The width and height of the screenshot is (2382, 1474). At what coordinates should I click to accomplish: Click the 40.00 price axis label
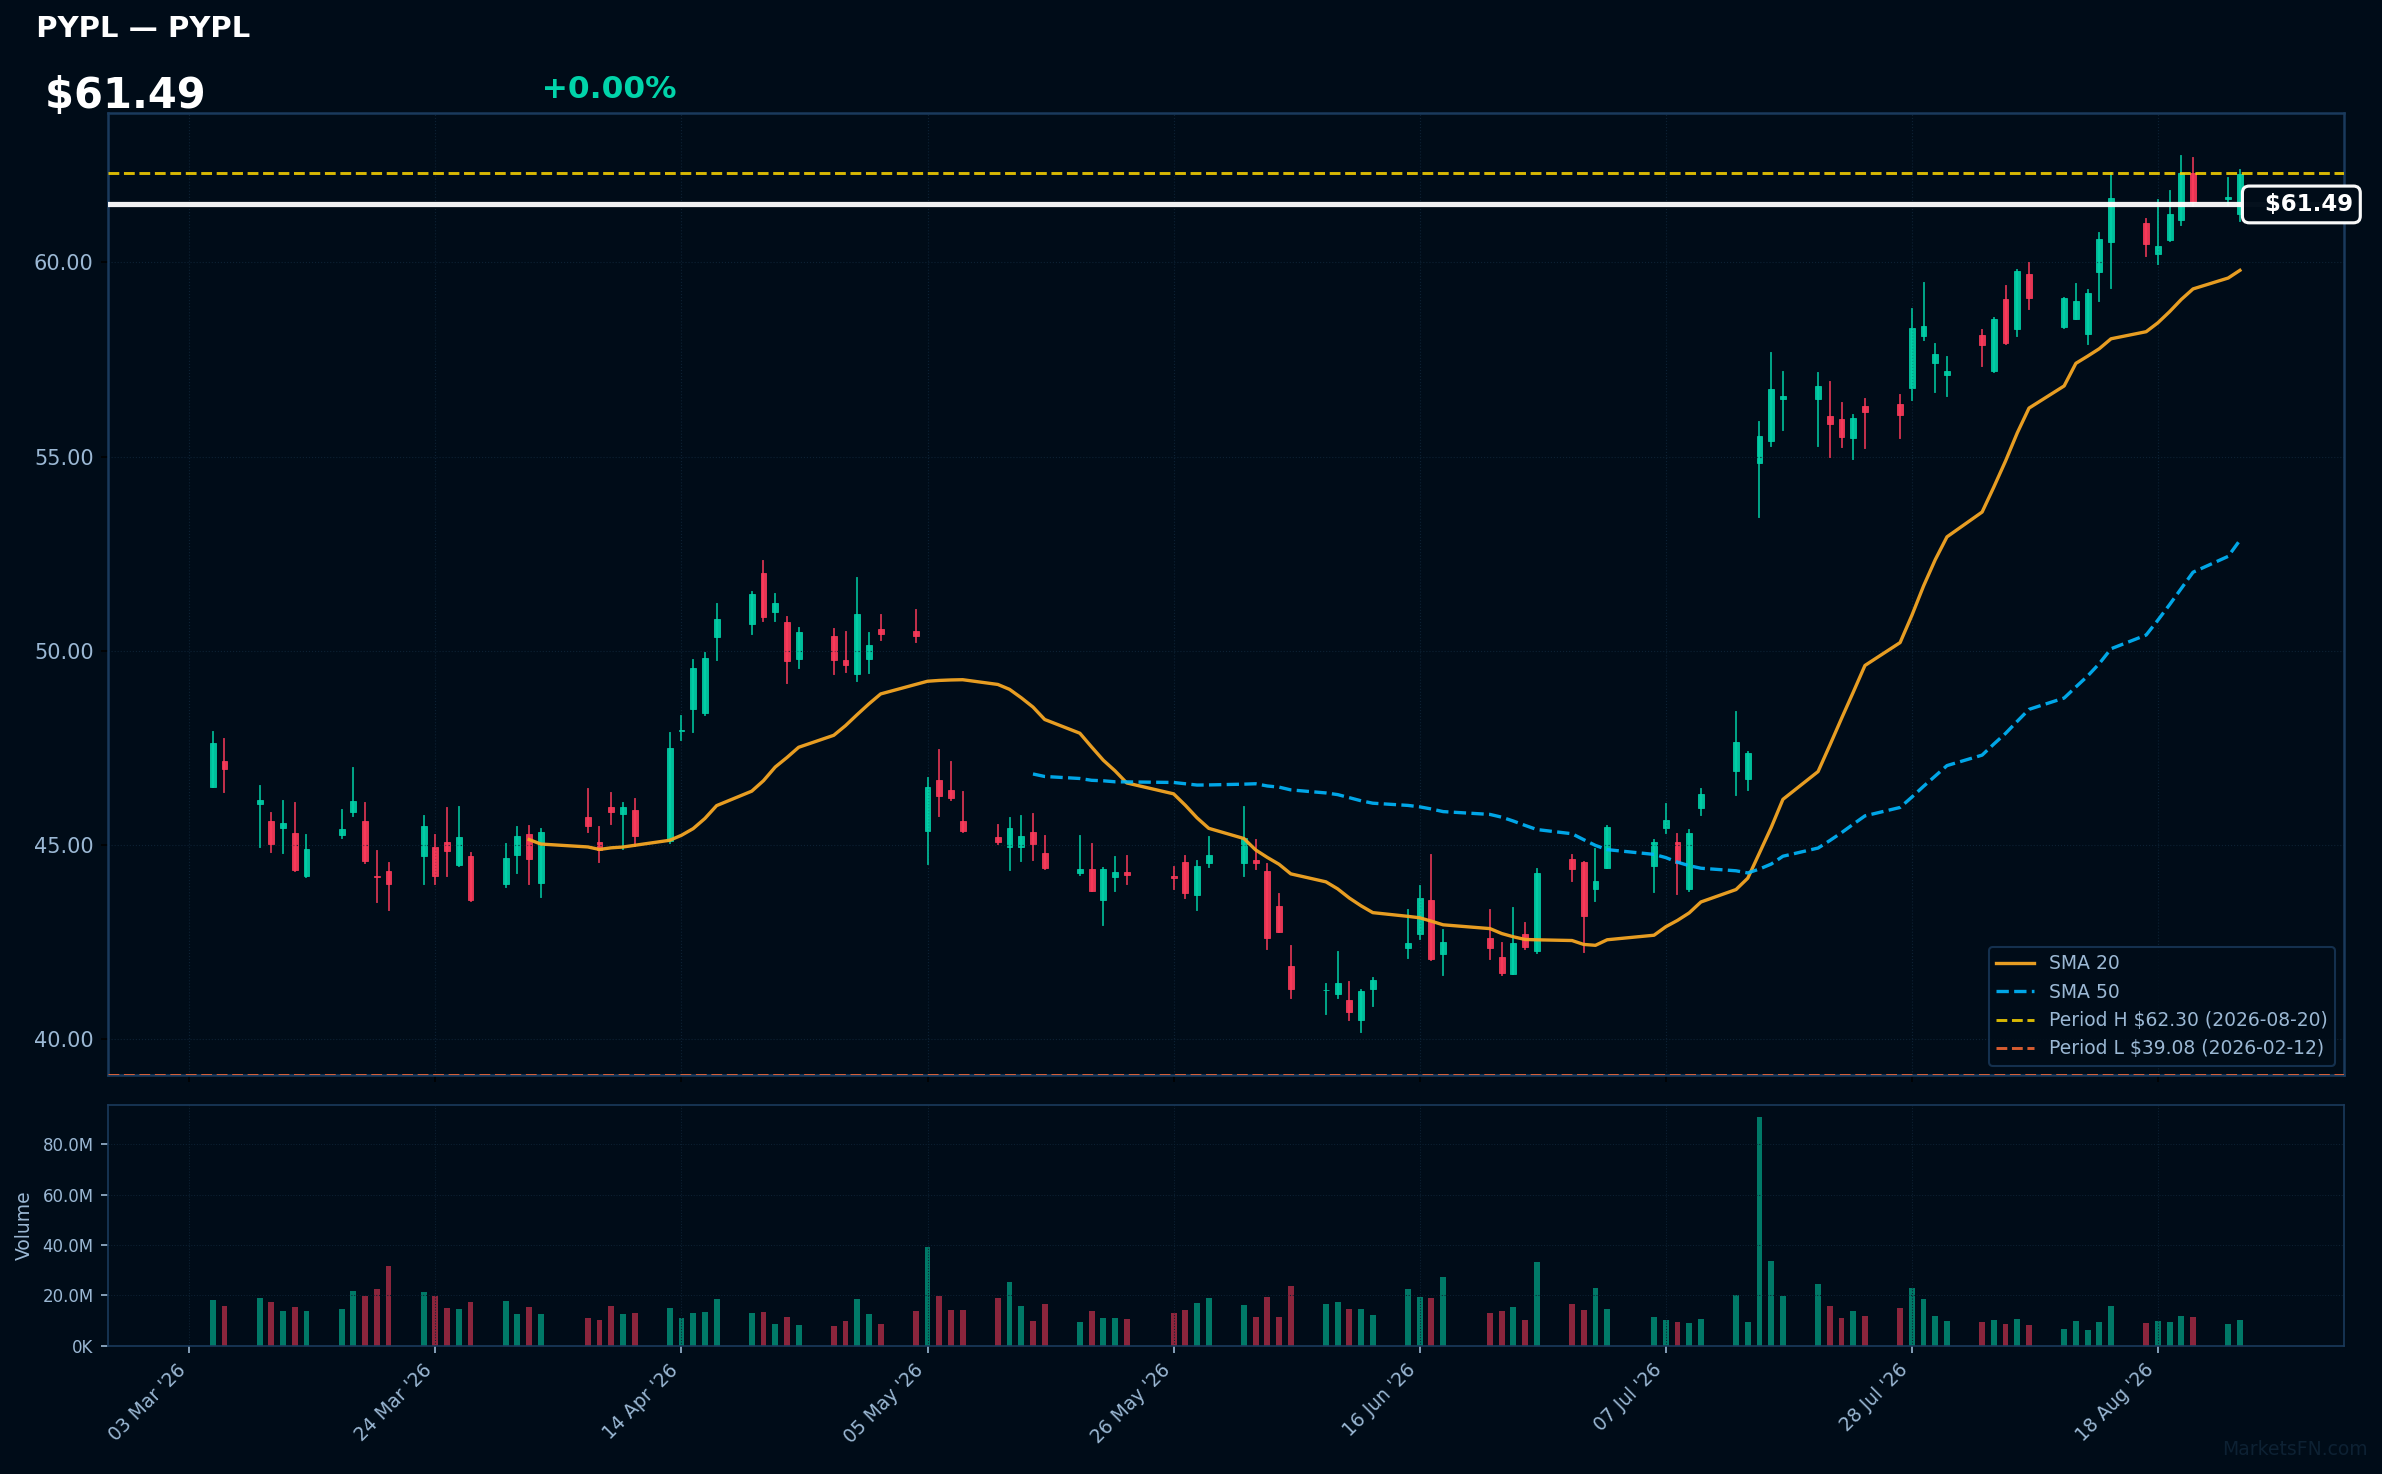63,1040
